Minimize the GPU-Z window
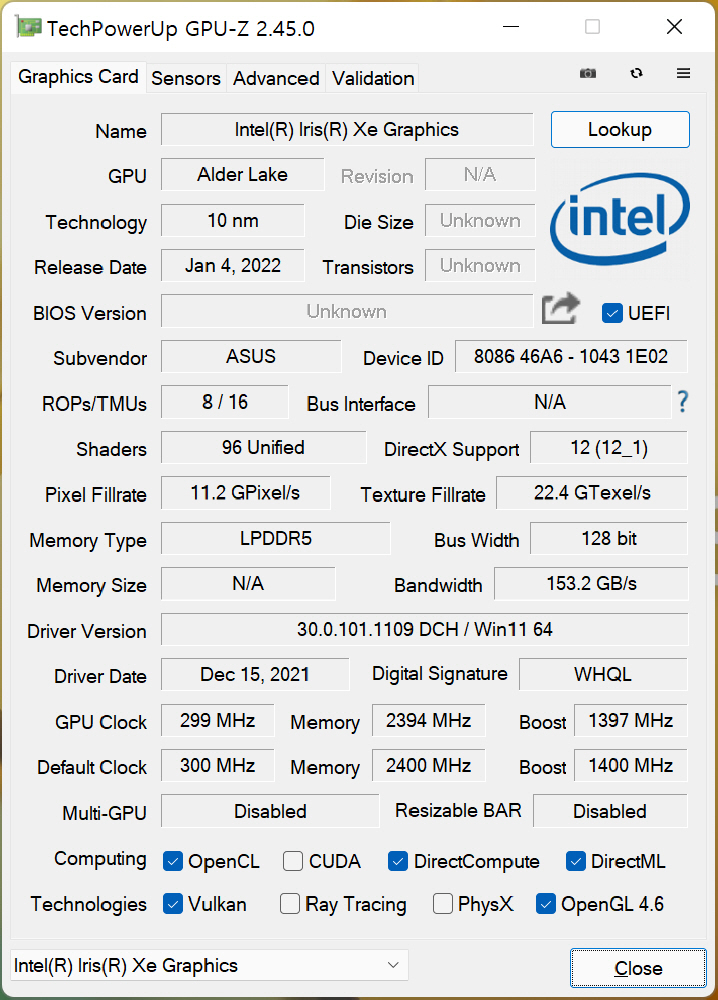 511,27
